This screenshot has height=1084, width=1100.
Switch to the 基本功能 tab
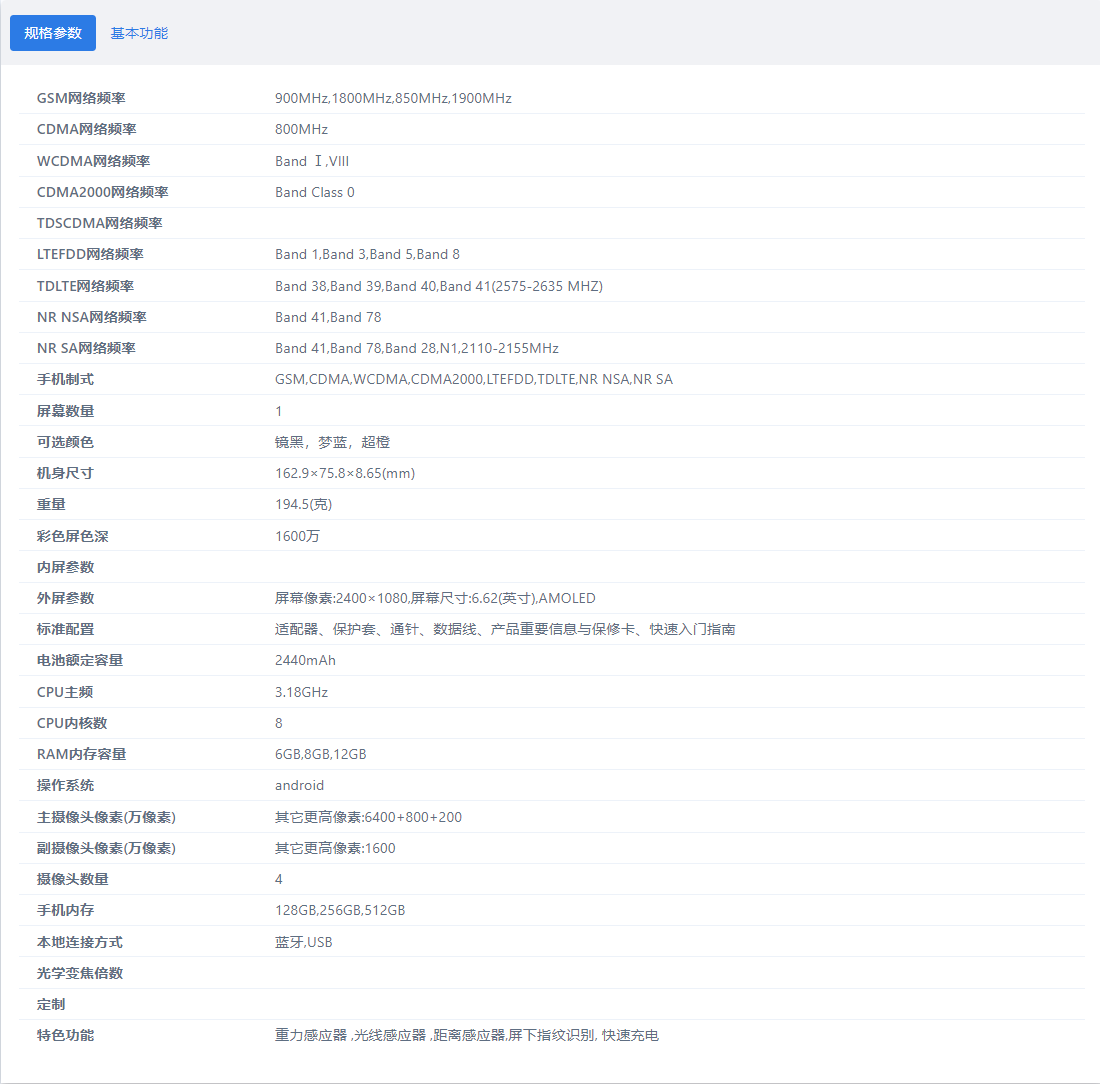click(139, 33)
